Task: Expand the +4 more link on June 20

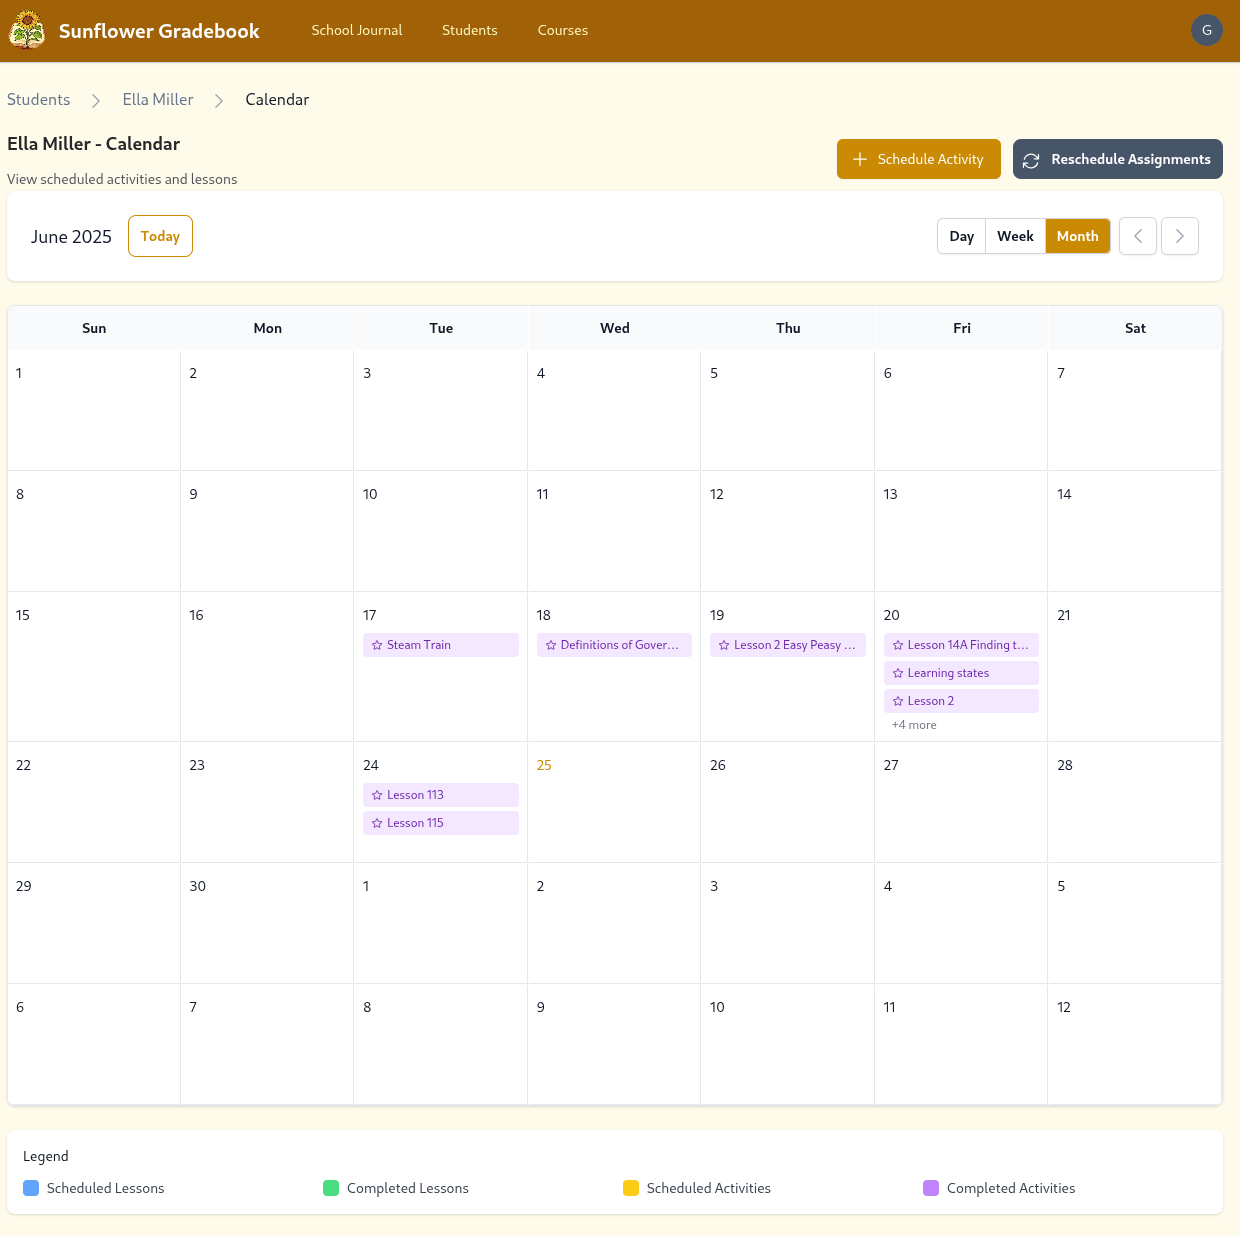Action: pos(914,725)
